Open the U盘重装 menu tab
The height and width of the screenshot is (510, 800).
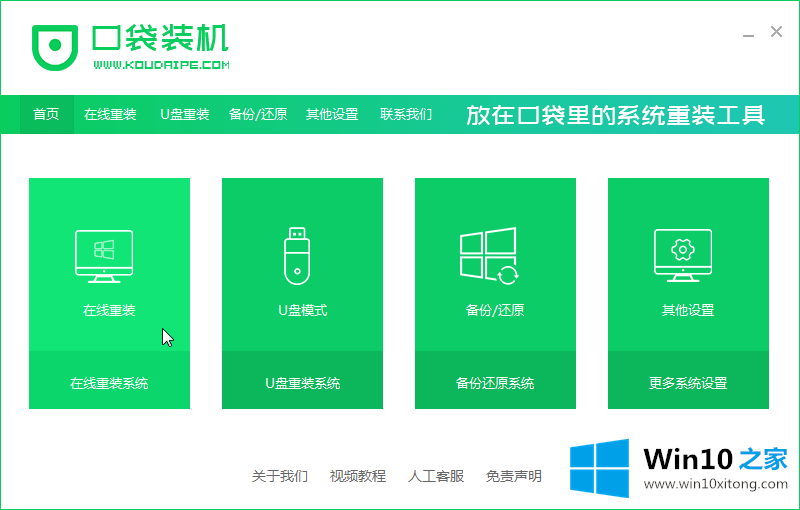pyautogui.click(x=185, y=114)
